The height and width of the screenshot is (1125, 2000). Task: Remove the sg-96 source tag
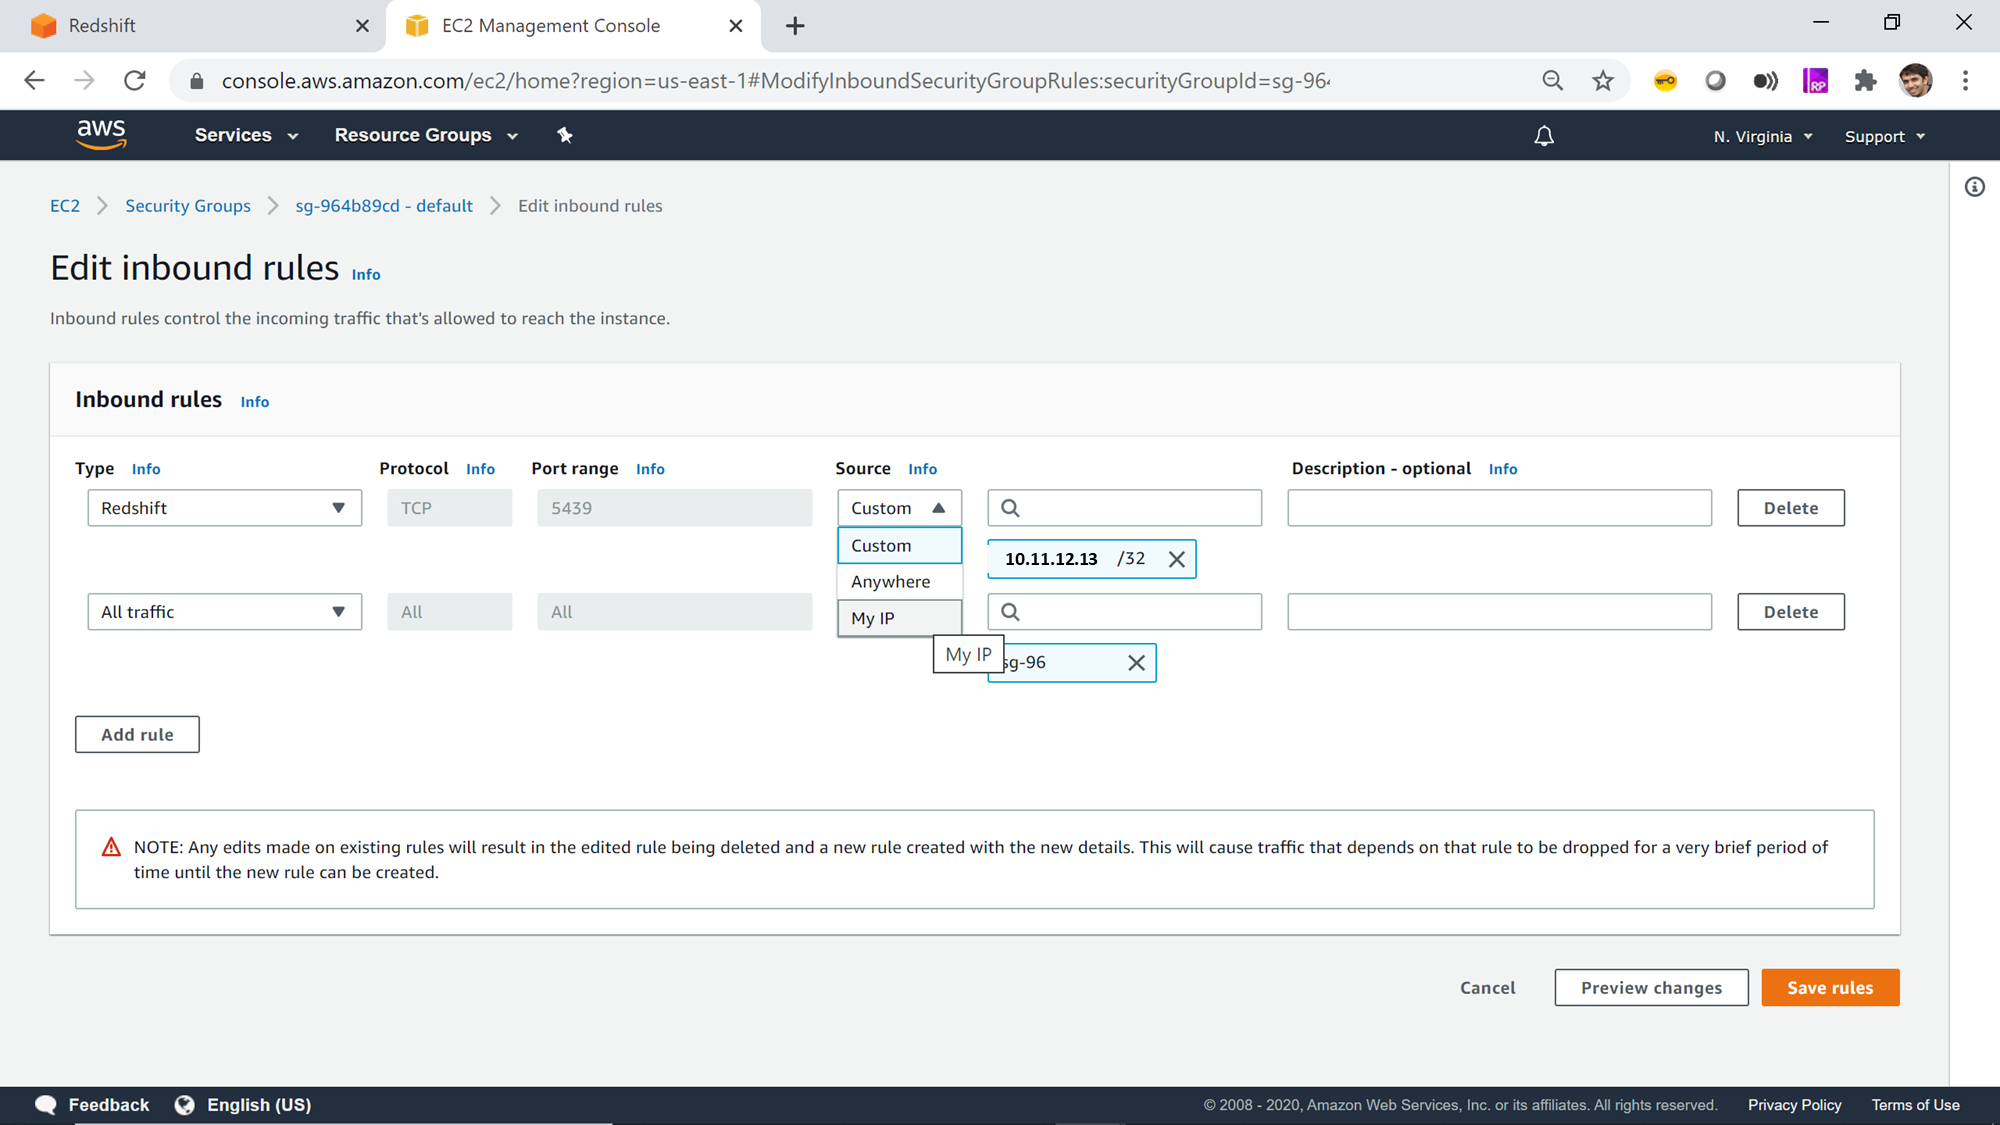pyautogui.click(x=1136, y=663)
